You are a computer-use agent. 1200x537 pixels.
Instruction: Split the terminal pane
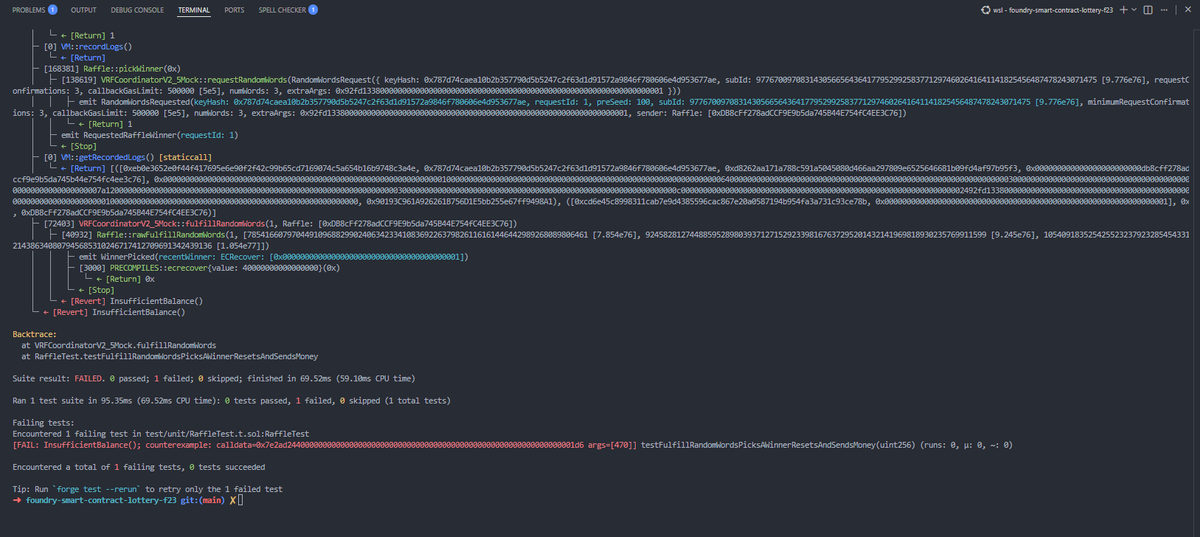click(x=1148, y=10)
